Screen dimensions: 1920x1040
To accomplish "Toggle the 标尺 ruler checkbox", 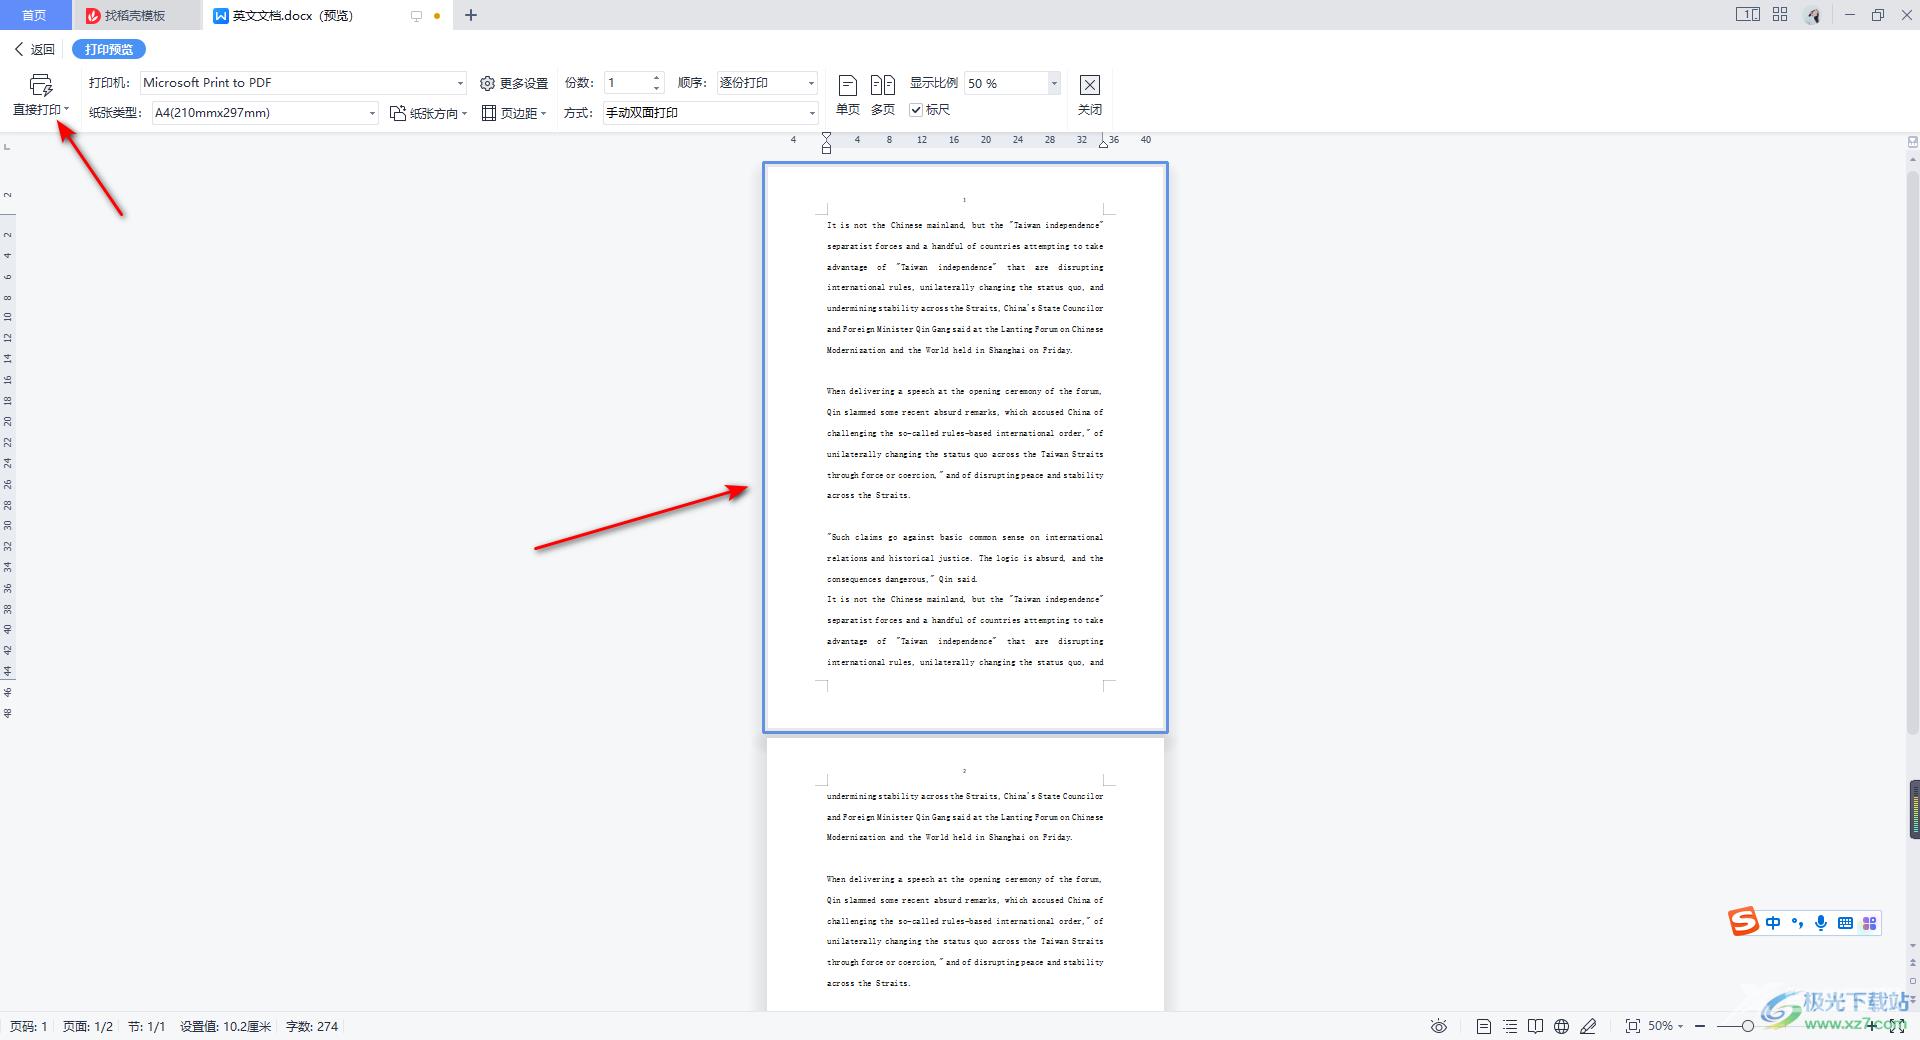I will coord(915,110).
